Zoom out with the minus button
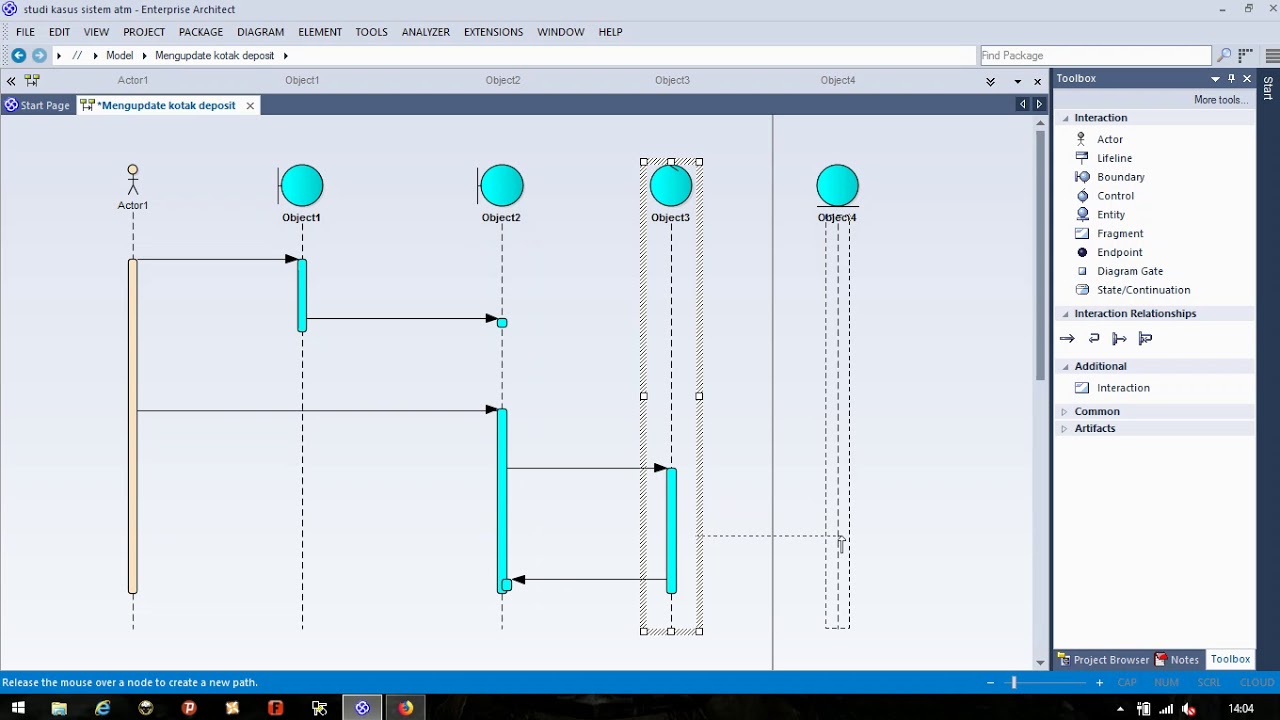 point(990,683)
